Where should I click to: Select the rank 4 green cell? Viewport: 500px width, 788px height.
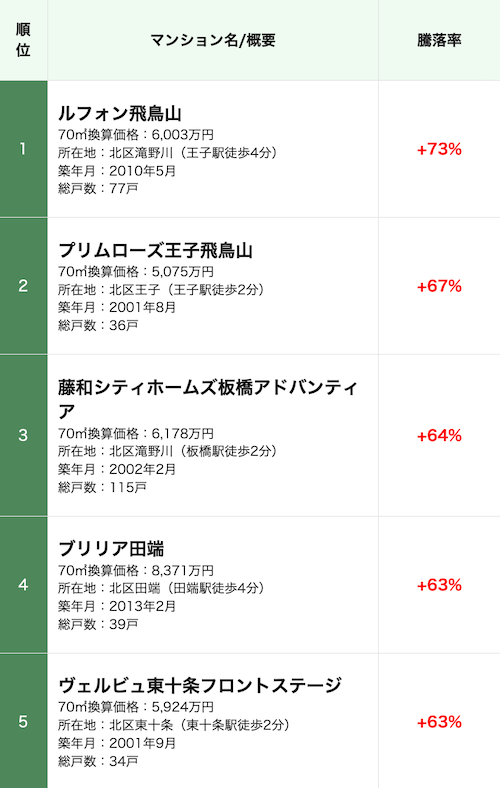click(x=24, y=584)
